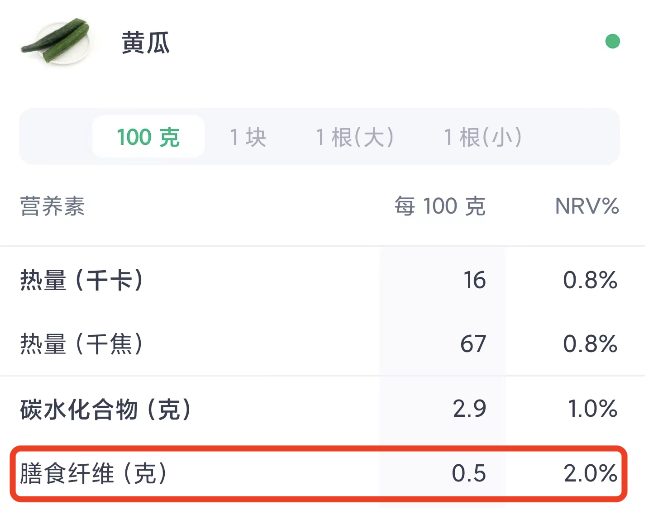The image size is (654, 508).
Task: Choose the 1 根(大) serving option
Action: point(355,137)
